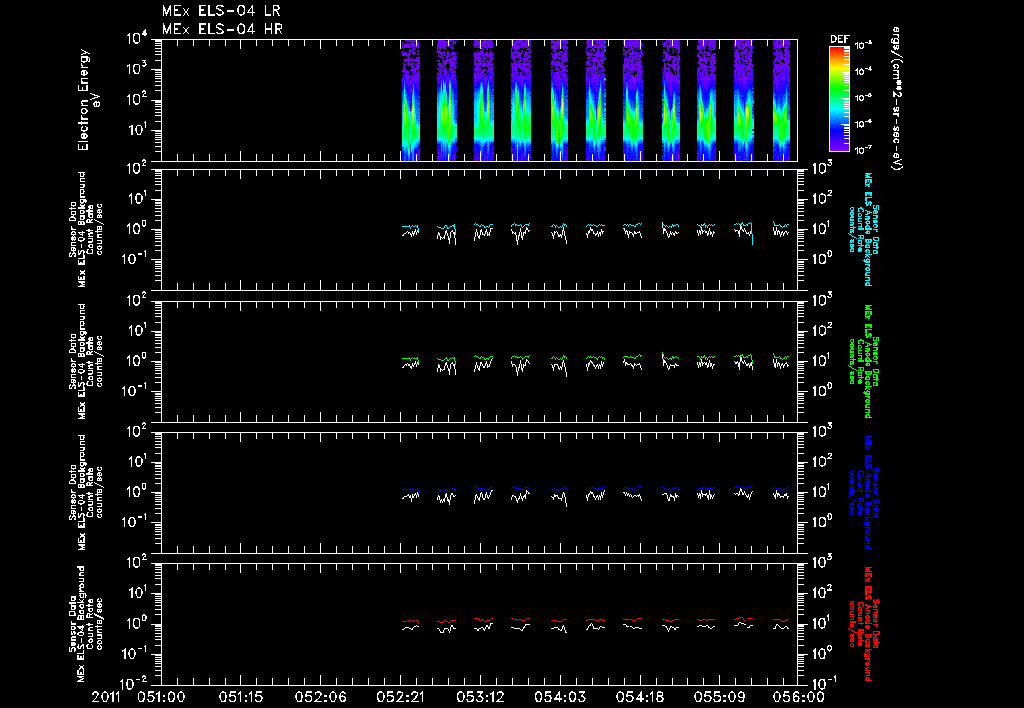
Task: Select the "056:00" time tick label
Action: coord(800,697)
